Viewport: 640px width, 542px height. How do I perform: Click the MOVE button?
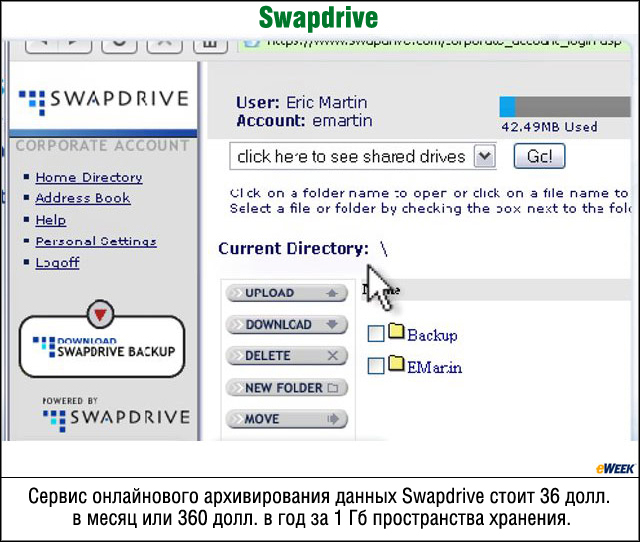pyautogui.click(x=287, y=419)
